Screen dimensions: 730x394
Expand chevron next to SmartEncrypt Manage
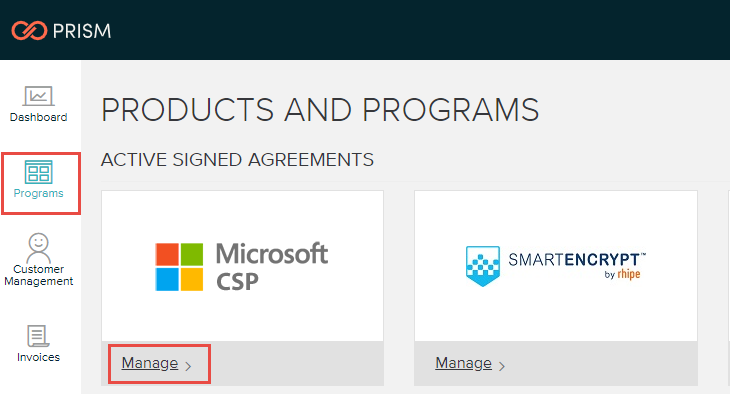[501, 367]
